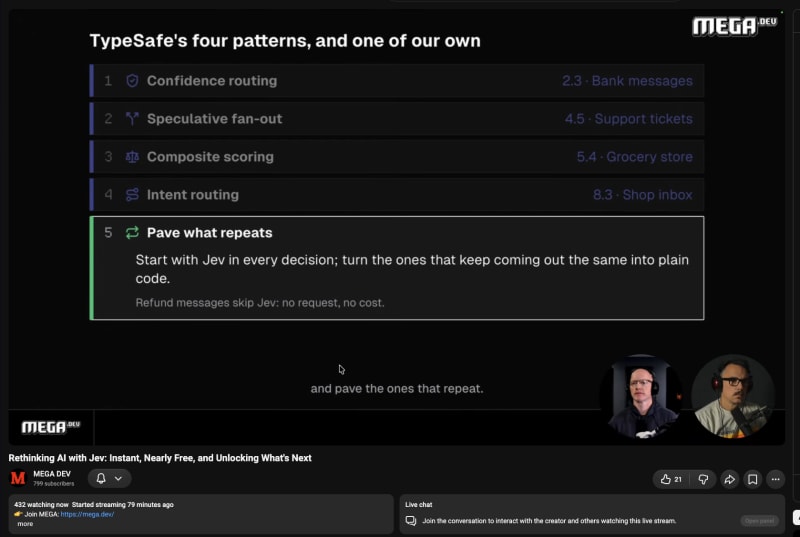
Task: Click the '4.5 · Support tickets' reference
Action: [x=629, y=119]
